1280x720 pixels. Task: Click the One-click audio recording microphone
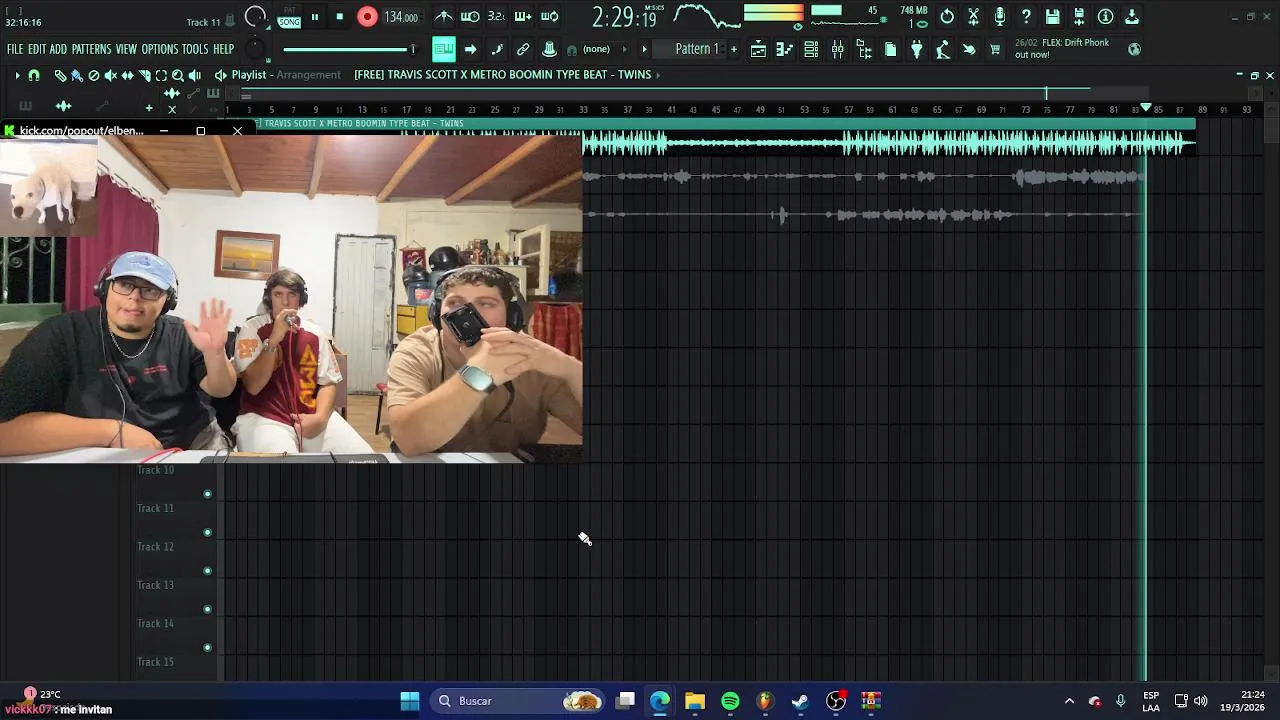1000,16
